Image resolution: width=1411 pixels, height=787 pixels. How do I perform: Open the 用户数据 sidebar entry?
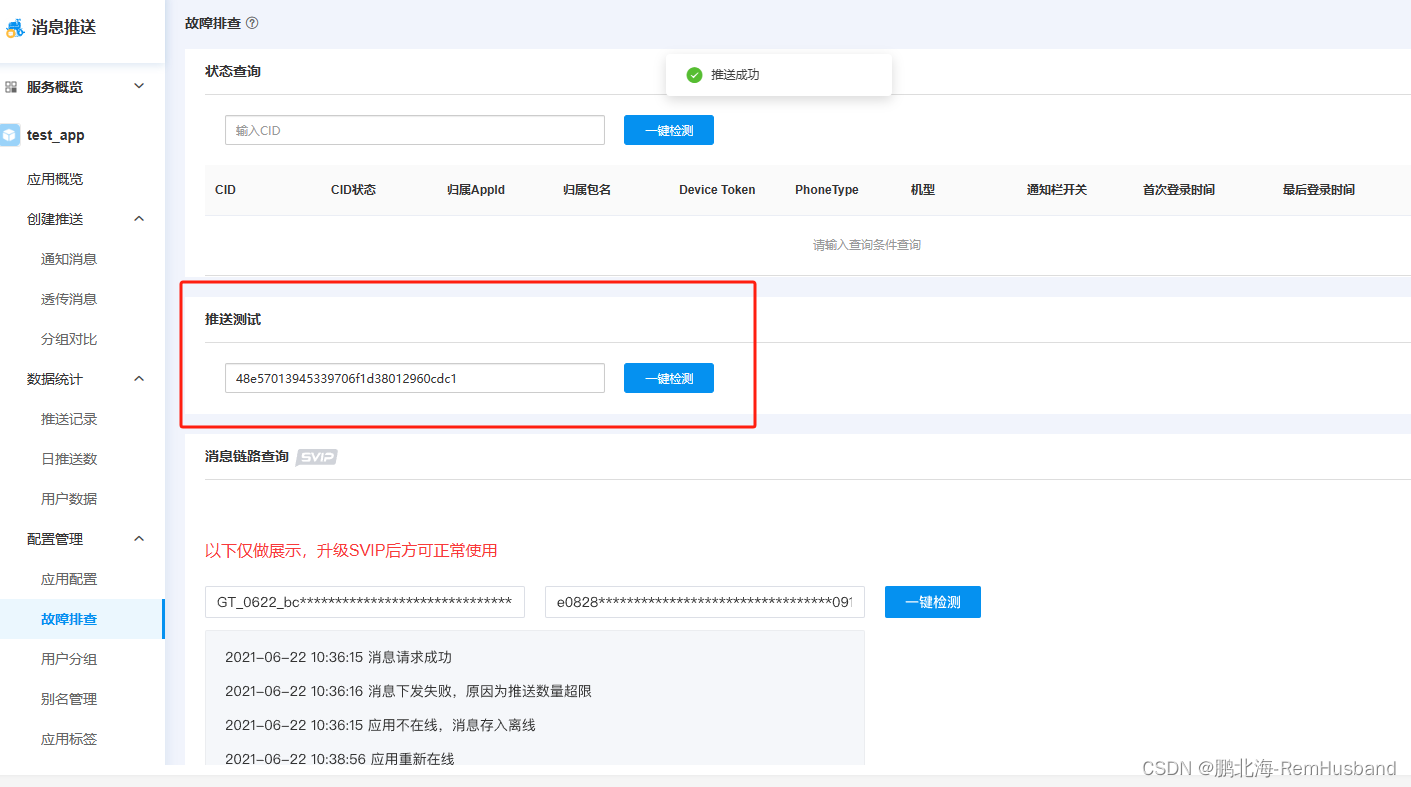point(68,498)
